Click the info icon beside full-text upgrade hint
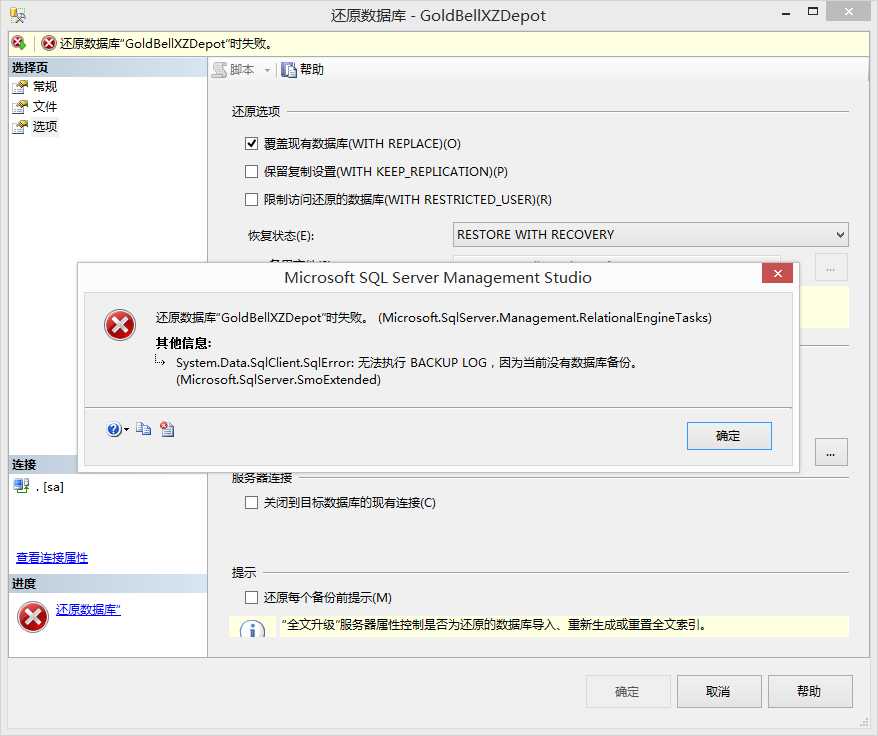Image resolution: width=878 pixels, height=736 pixels. point(253,630)
